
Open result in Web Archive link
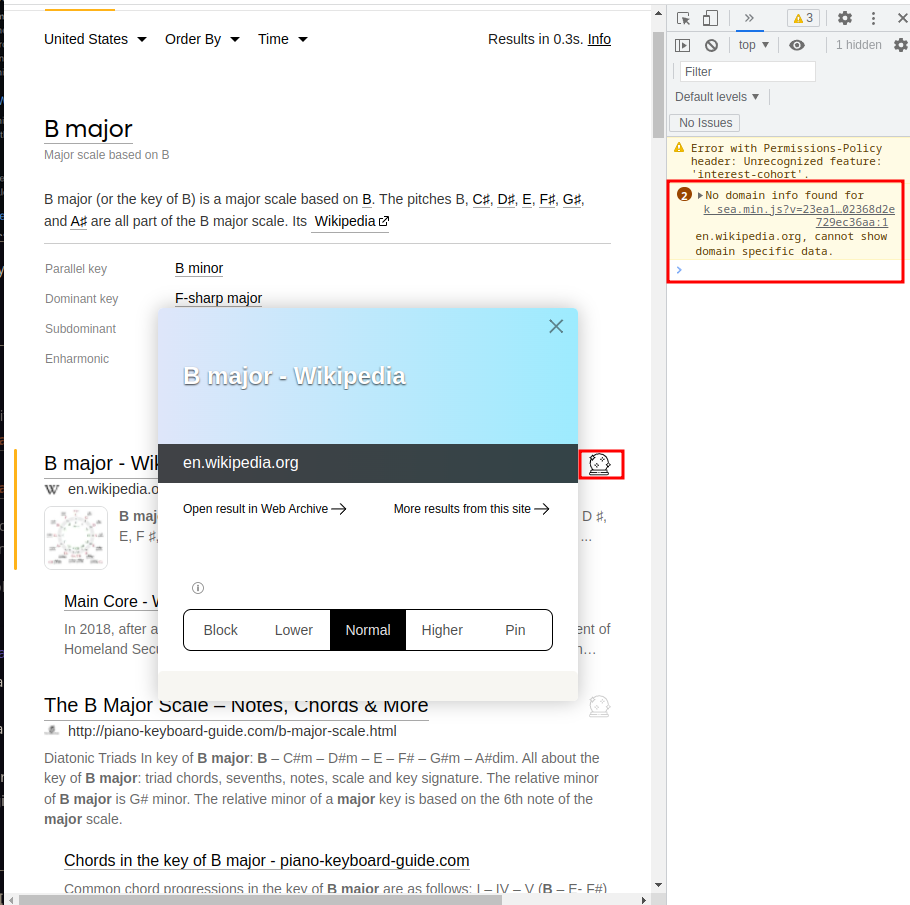(264, 509)
